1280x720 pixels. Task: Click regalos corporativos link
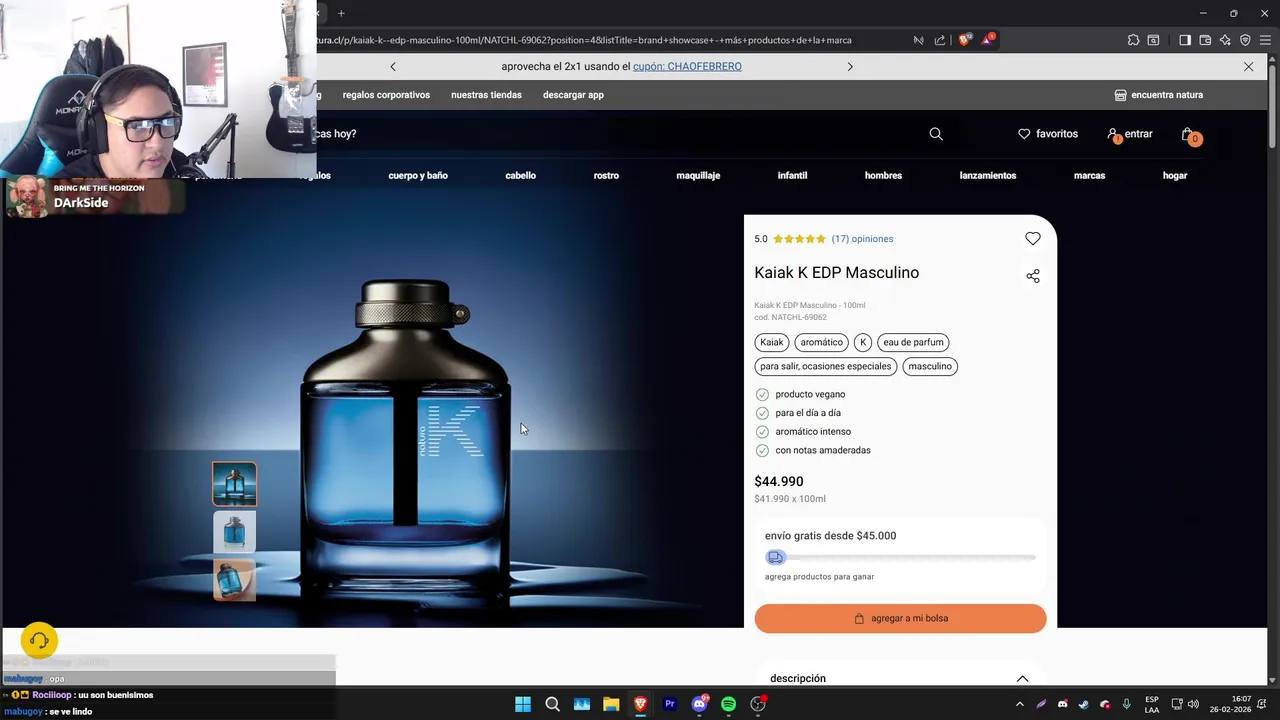(x=386, y=95)
